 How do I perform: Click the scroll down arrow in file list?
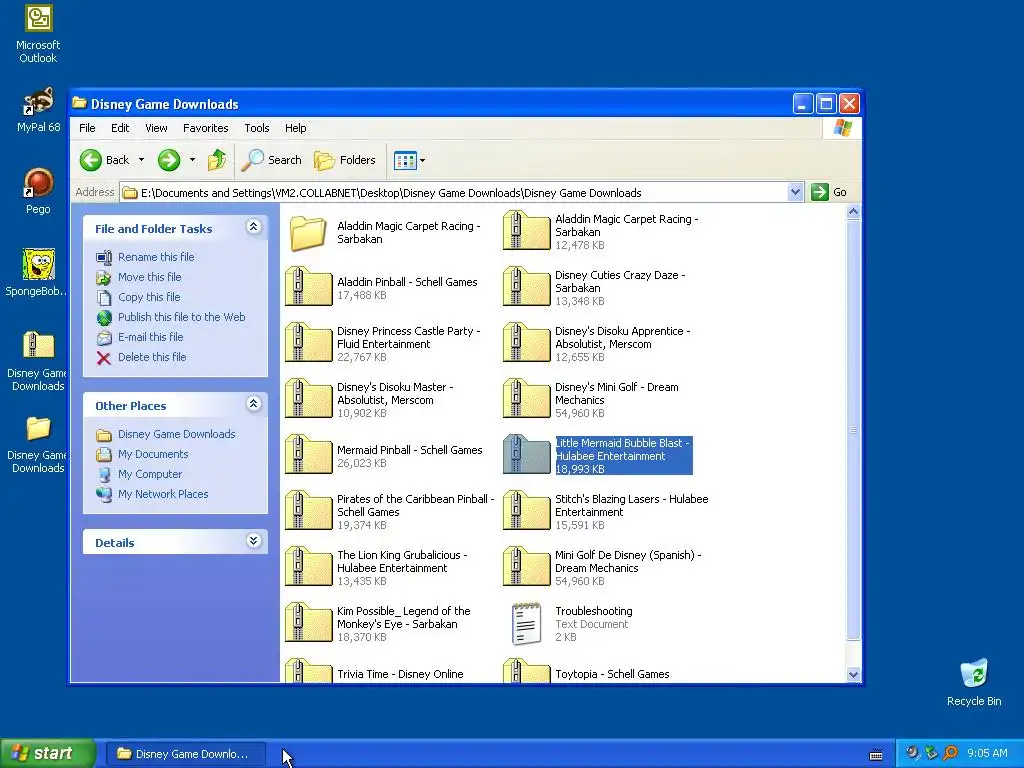pyautogui.click(x=853, y=675)
